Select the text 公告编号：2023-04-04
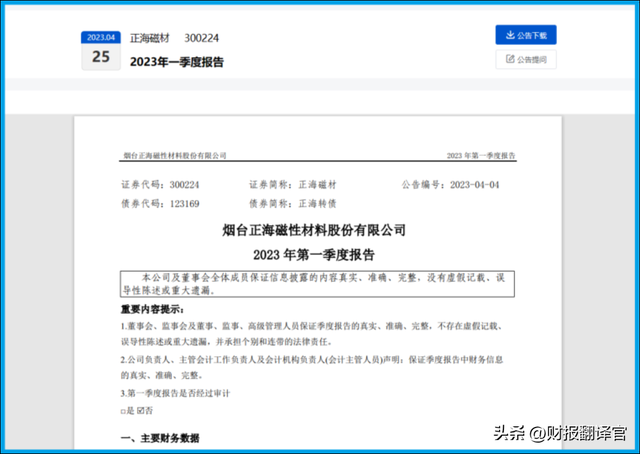This screenshot has height=454, width=640. [x=450, y=185]
